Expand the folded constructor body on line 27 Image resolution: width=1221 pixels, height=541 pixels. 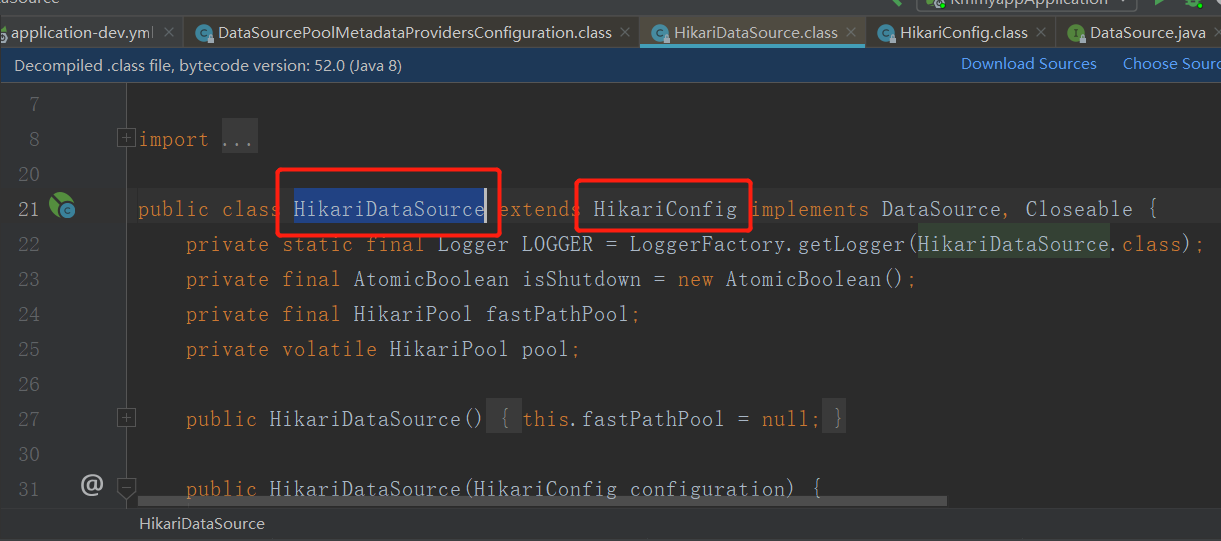coord(126,417)
